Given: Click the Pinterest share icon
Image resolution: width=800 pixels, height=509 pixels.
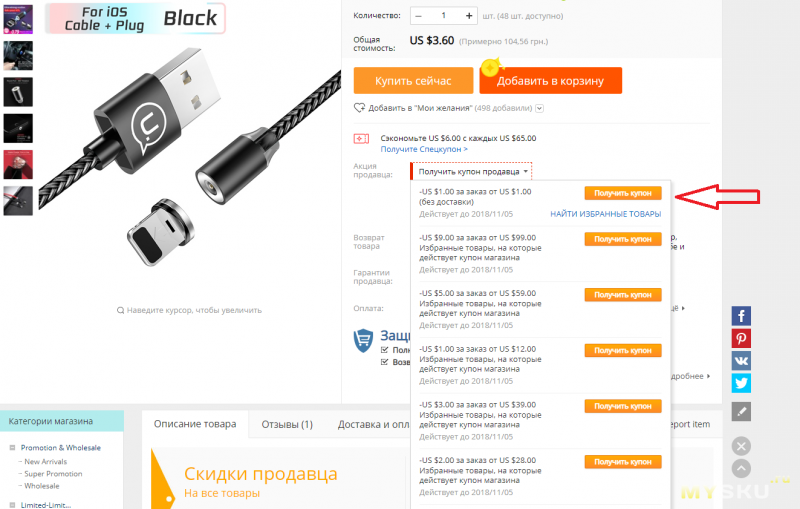Looking at the screenshot, I should pos(741,339).
